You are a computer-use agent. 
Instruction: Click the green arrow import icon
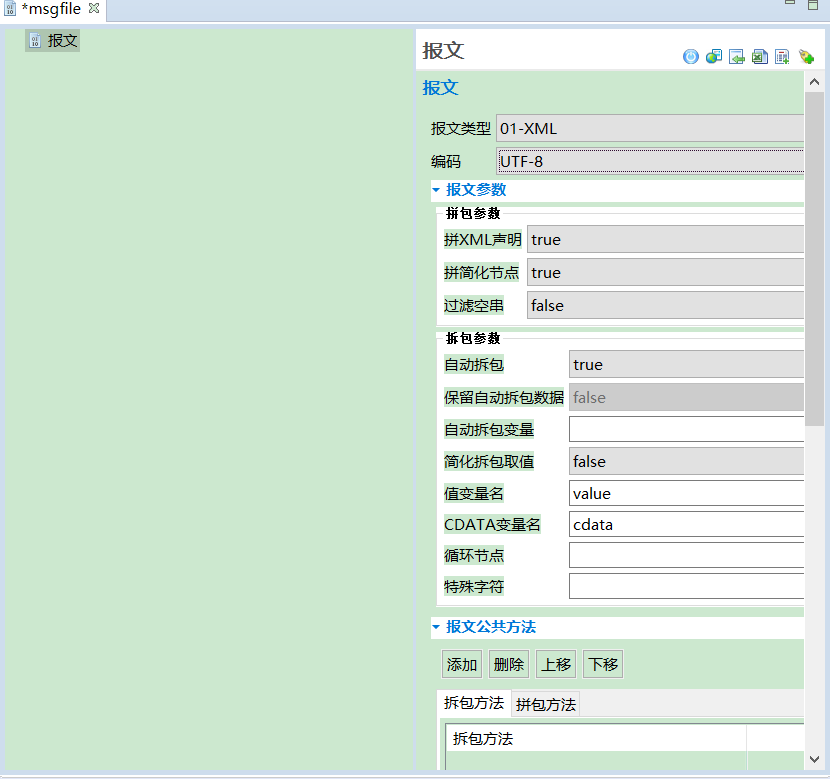737,57
